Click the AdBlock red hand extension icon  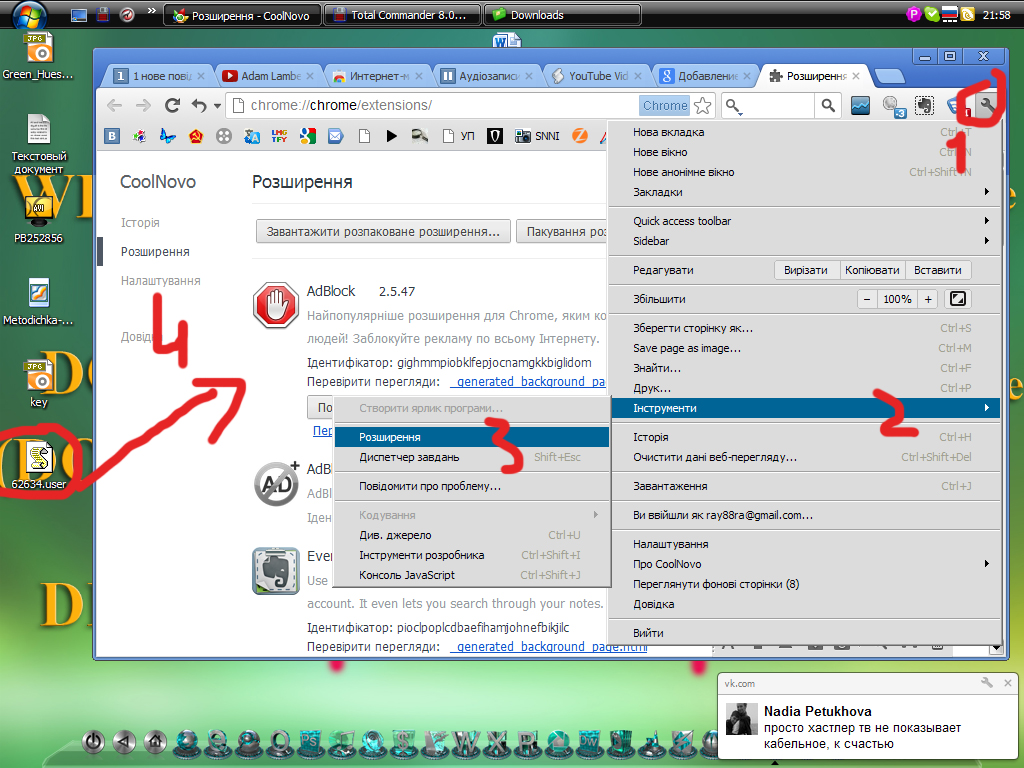point(276,305)
